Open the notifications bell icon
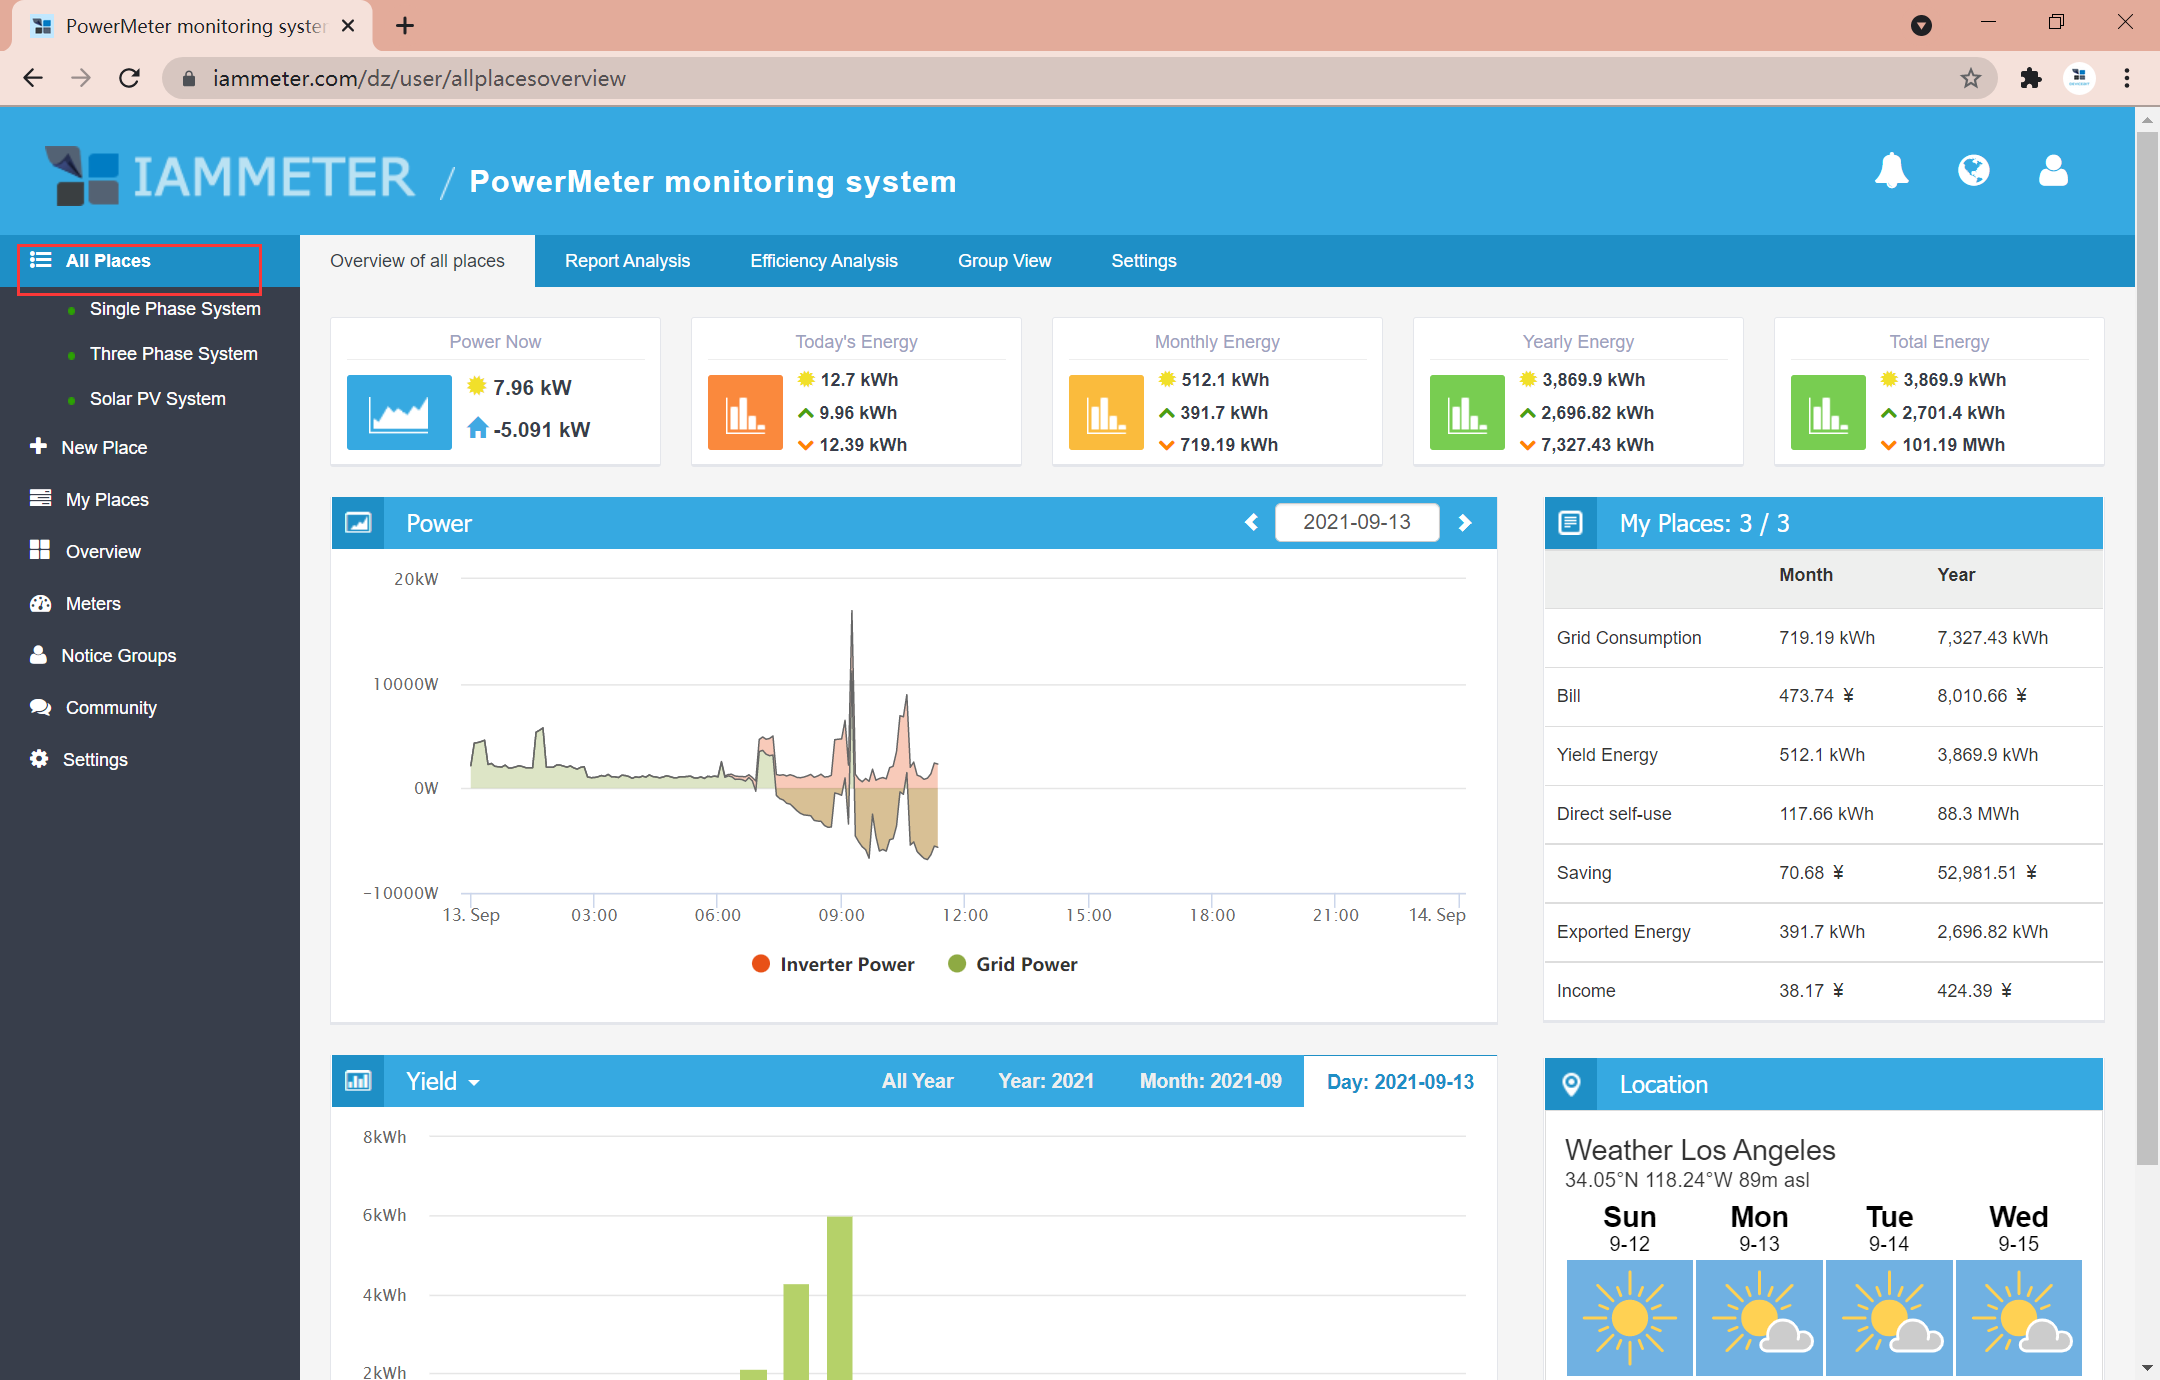2160x1380 pixels. (1890, 171)
